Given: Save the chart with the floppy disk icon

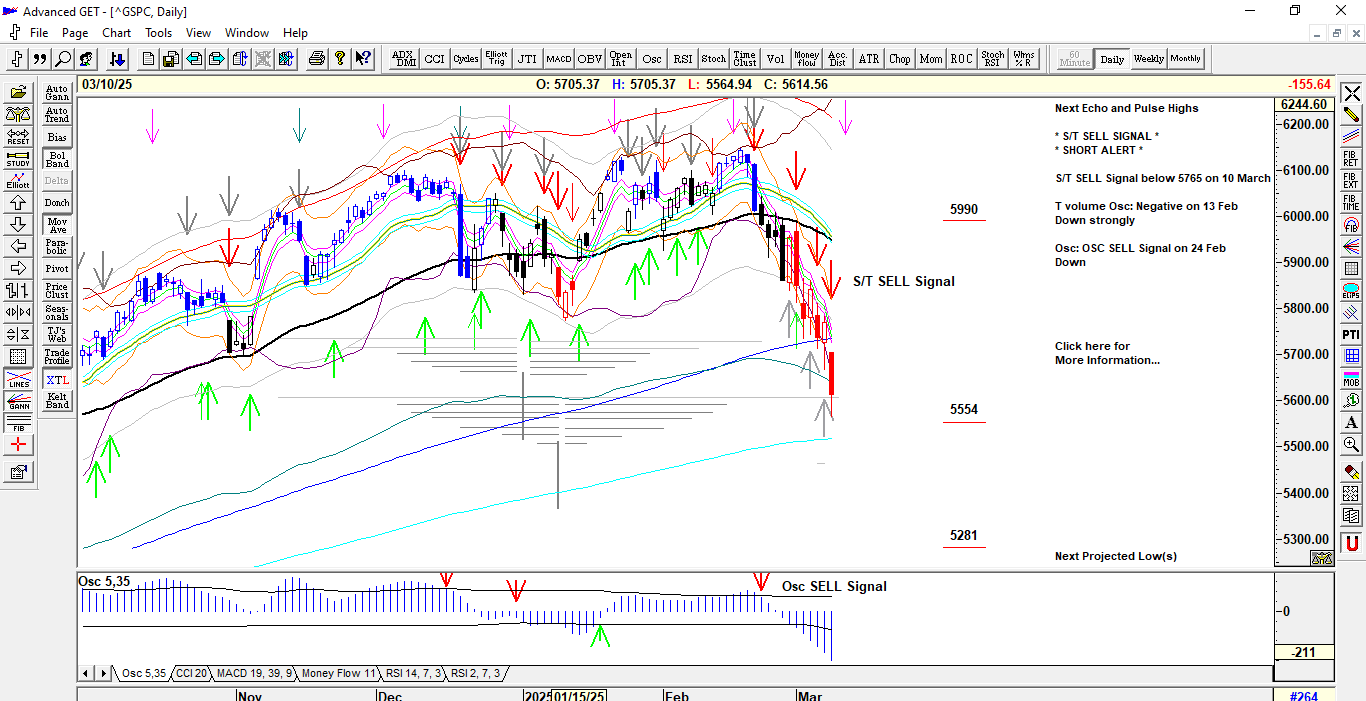Looking at the screenshot, I should (171, 59).
